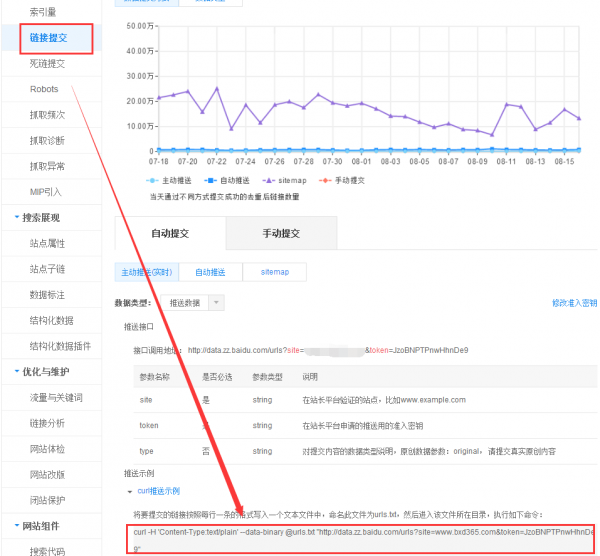Select the 自动推送 sub-tab
This screenshot has width=600, height=556.
pos(210,272)
